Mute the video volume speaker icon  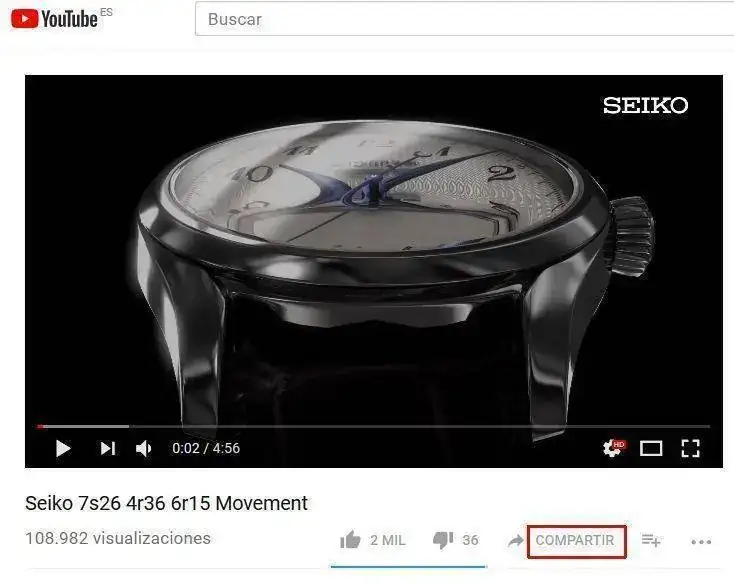[143, 448]
